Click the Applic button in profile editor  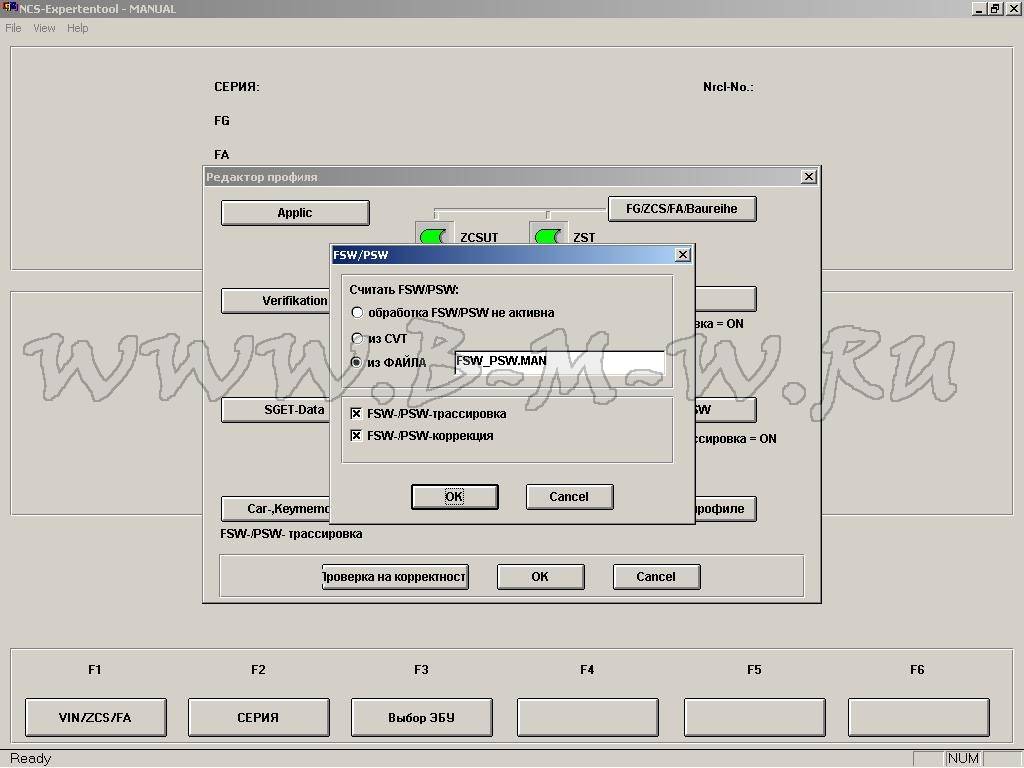[x=295, y=213]
